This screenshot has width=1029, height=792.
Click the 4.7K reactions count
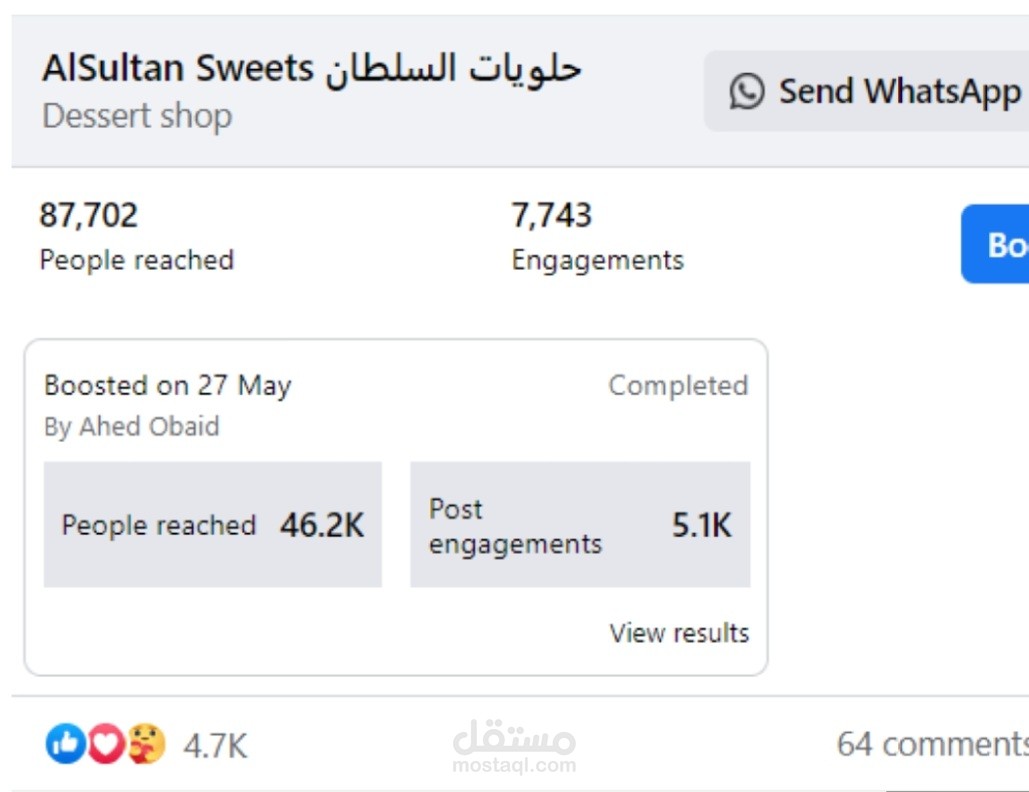(x=215, y=746)
